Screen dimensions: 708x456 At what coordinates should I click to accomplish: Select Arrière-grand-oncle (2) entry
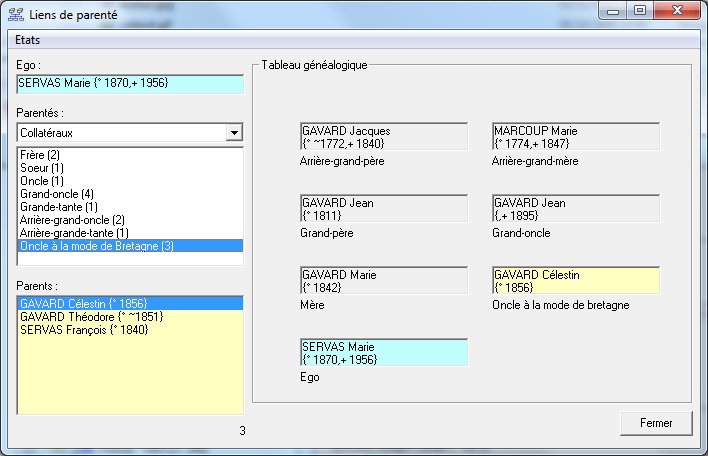[x=72, y=220]
